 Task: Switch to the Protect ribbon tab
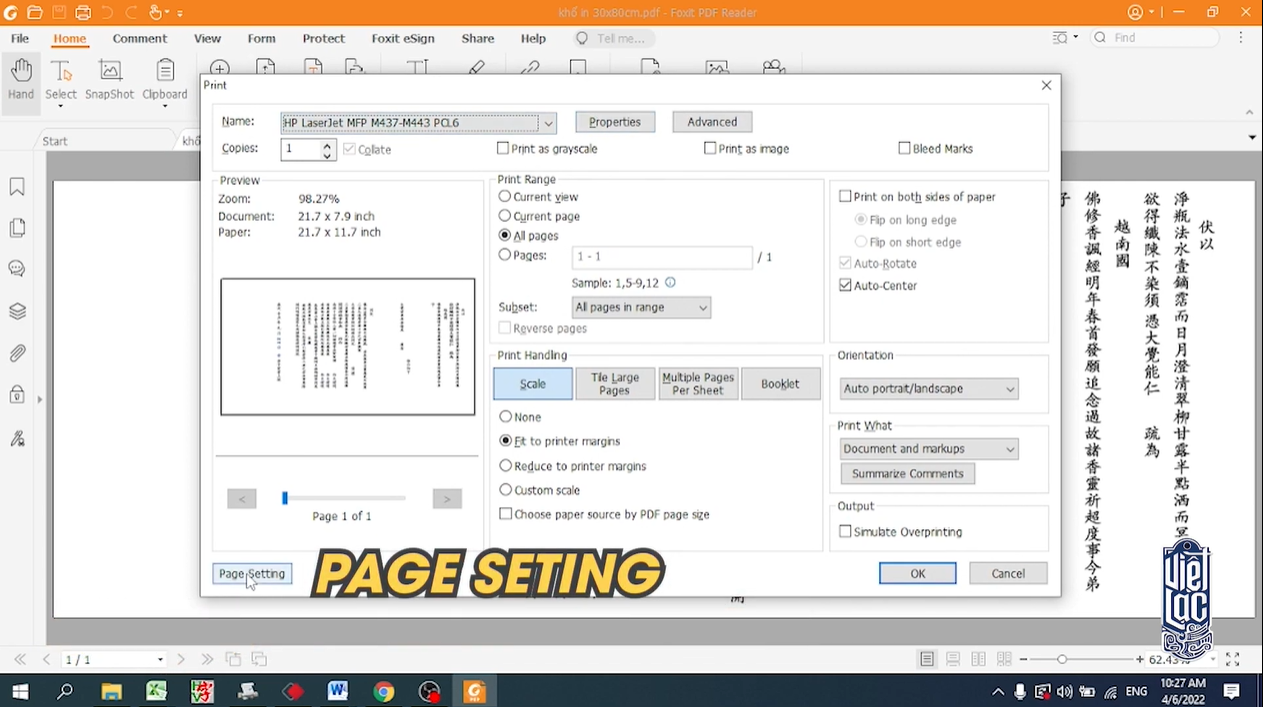(x=323, y=39)
